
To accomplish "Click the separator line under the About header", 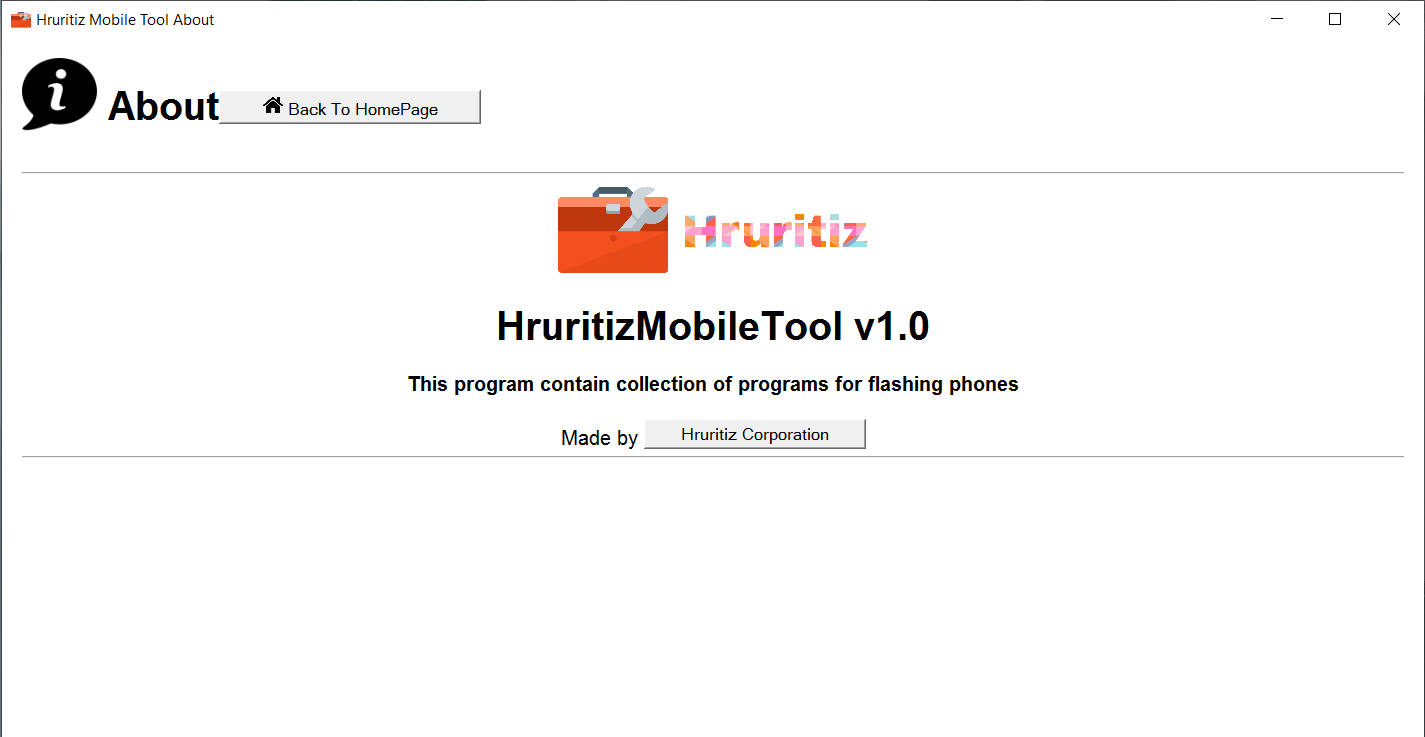I will (713, 173).
